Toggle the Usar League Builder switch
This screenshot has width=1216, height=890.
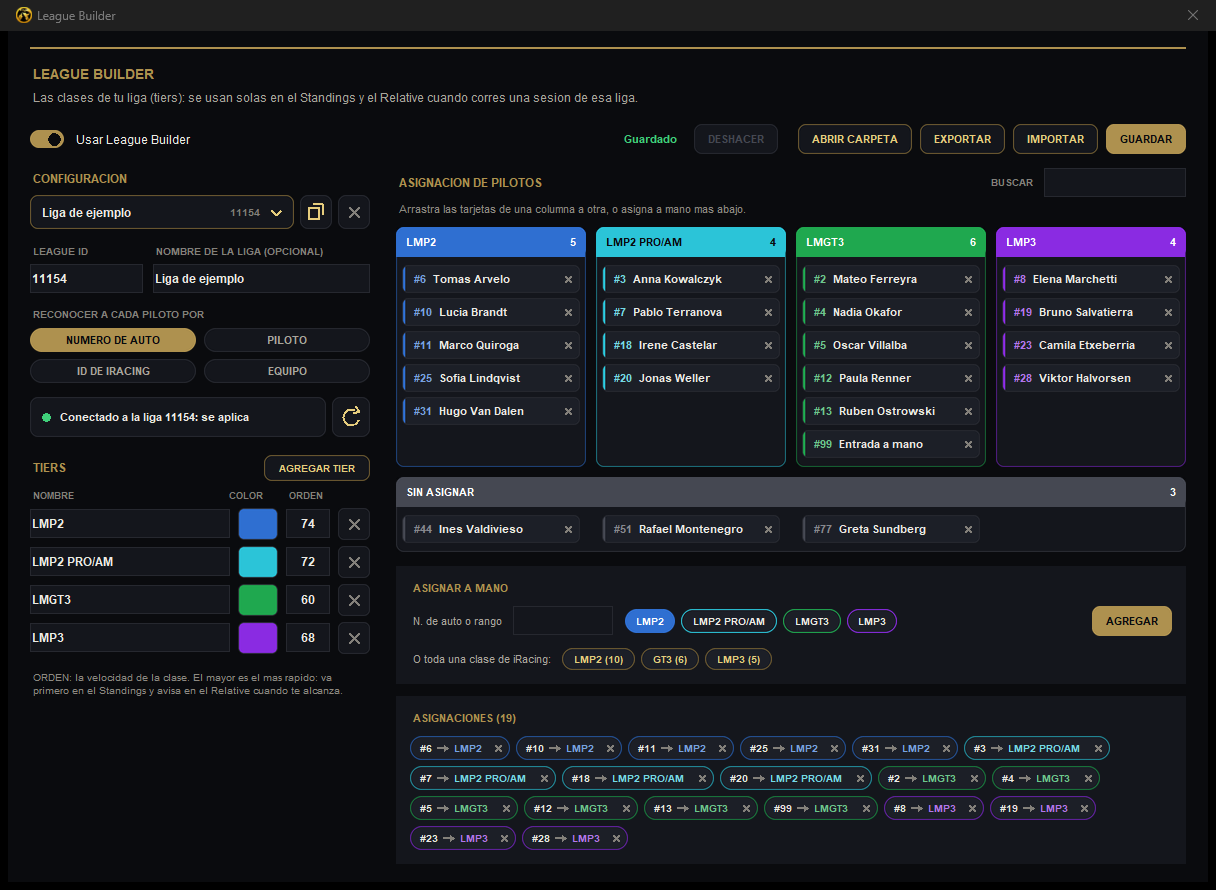47,139
